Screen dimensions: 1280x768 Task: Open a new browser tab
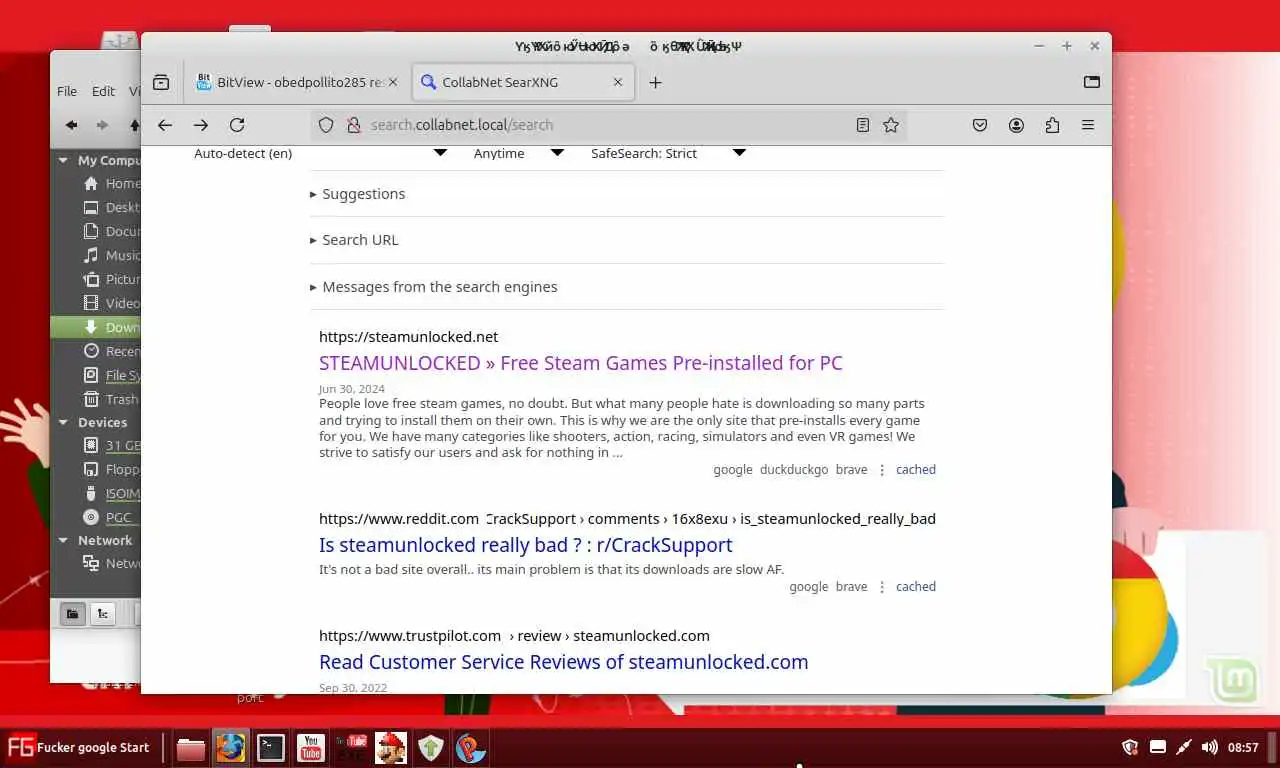(x=656, y=83)
